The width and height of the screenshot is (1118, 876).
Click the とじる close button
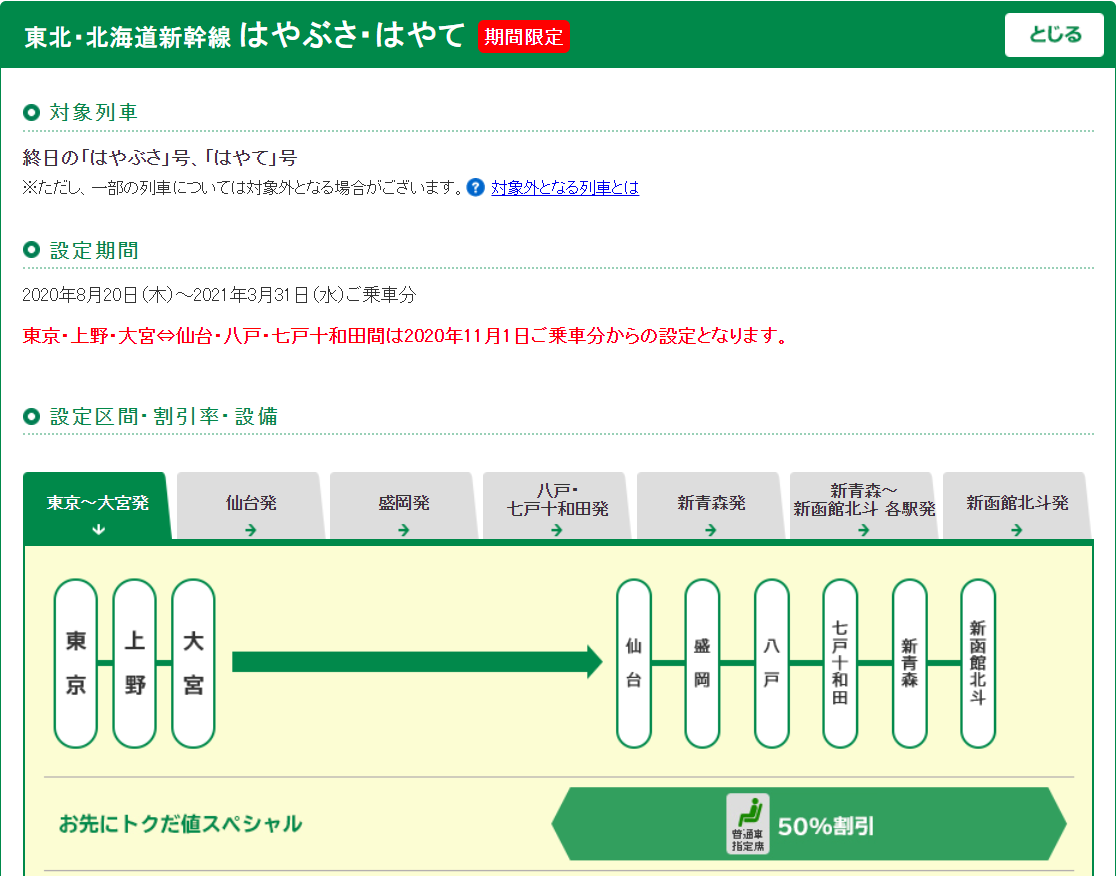[x=1054, y=34]
